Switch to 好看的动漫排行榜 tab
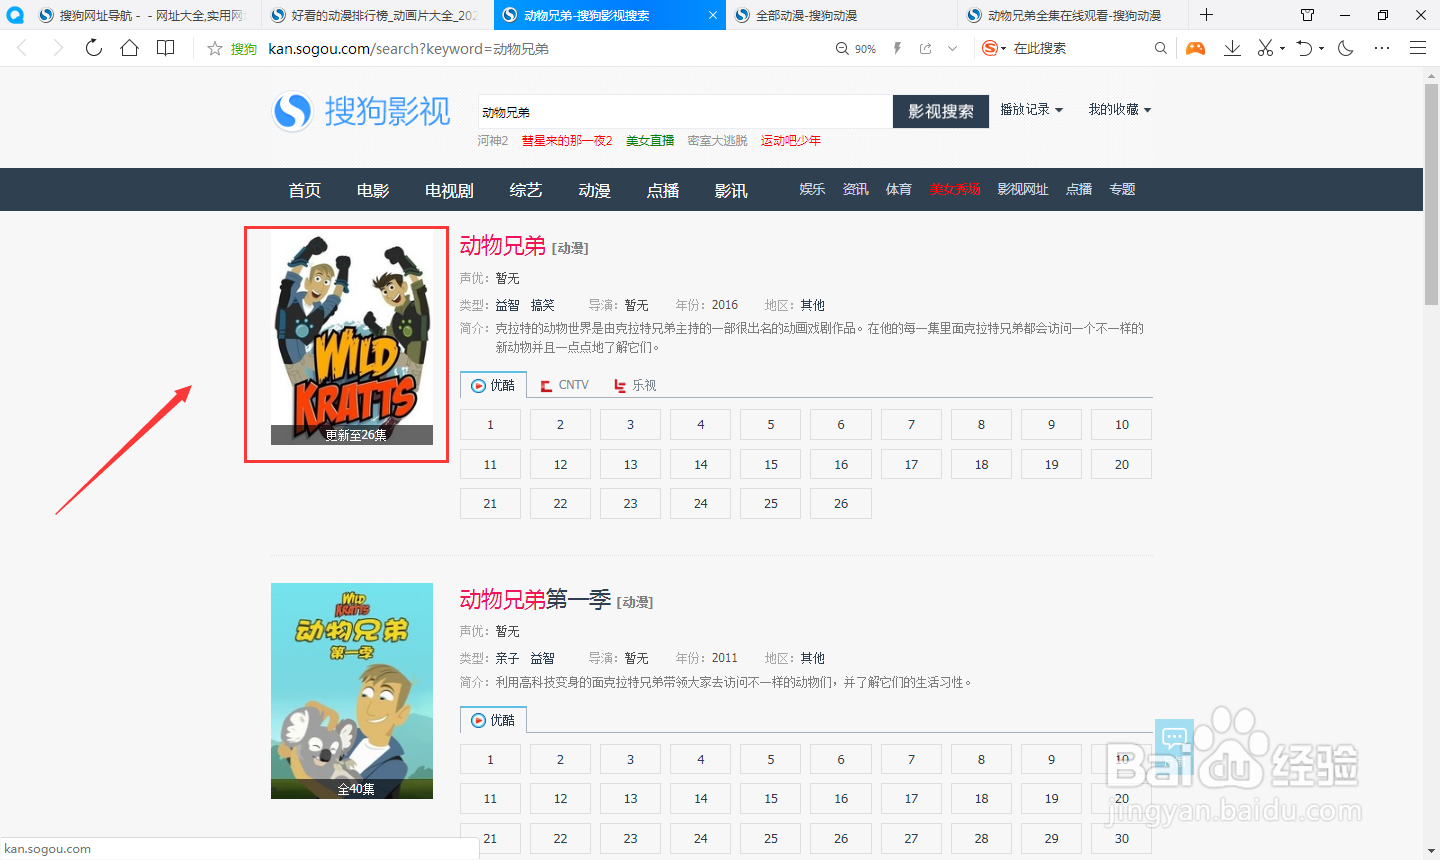This screenshot has width=1440, height=860. 378,15
